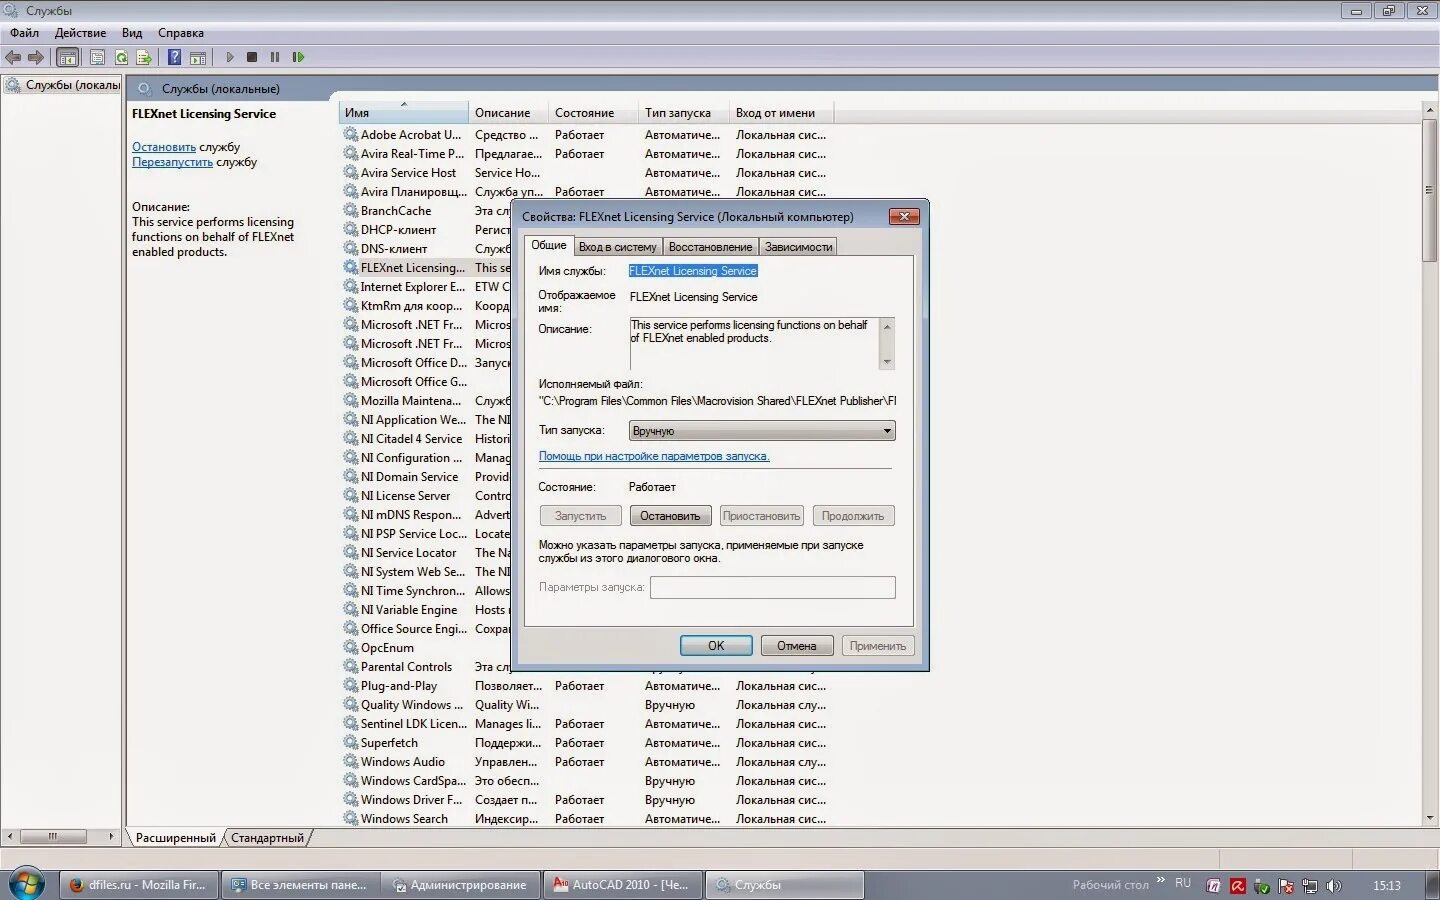
Task: Switch to the Log On tab
Action: tap(618, 247)
